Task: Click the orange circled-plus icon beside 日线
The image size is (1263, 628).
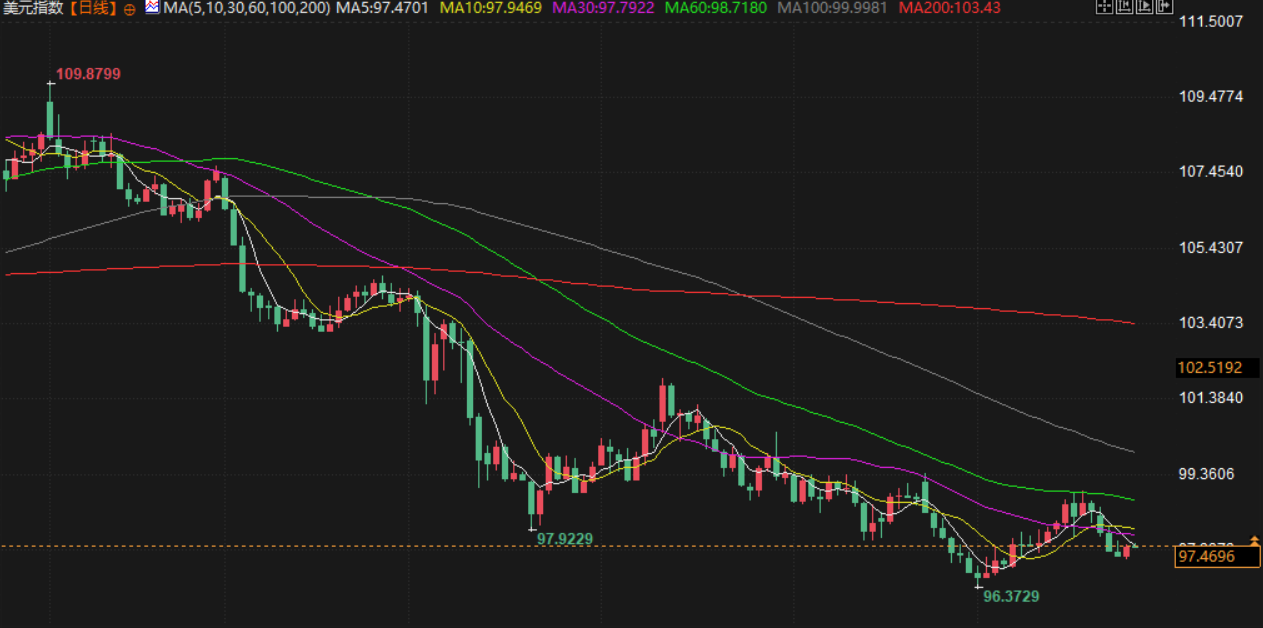Action: 130,8
